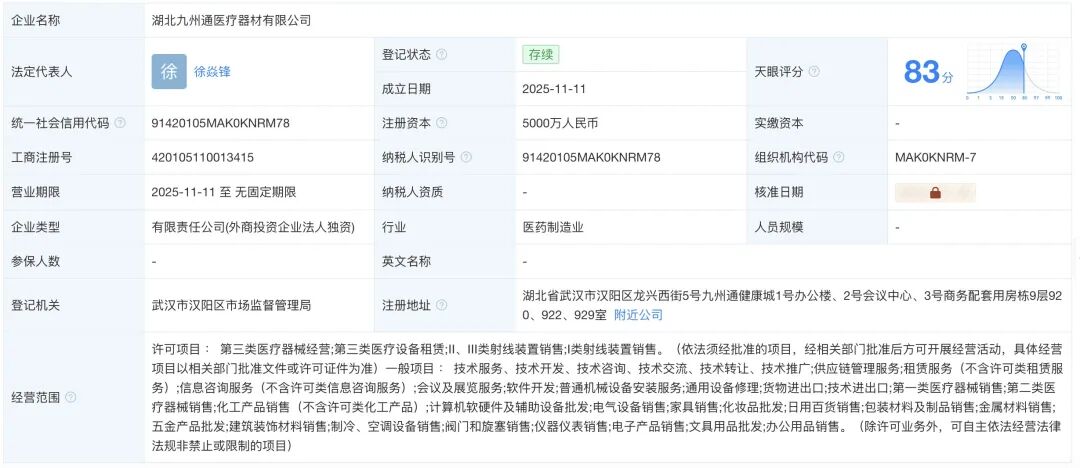Click the 人员规模 label

coord(780,227)
